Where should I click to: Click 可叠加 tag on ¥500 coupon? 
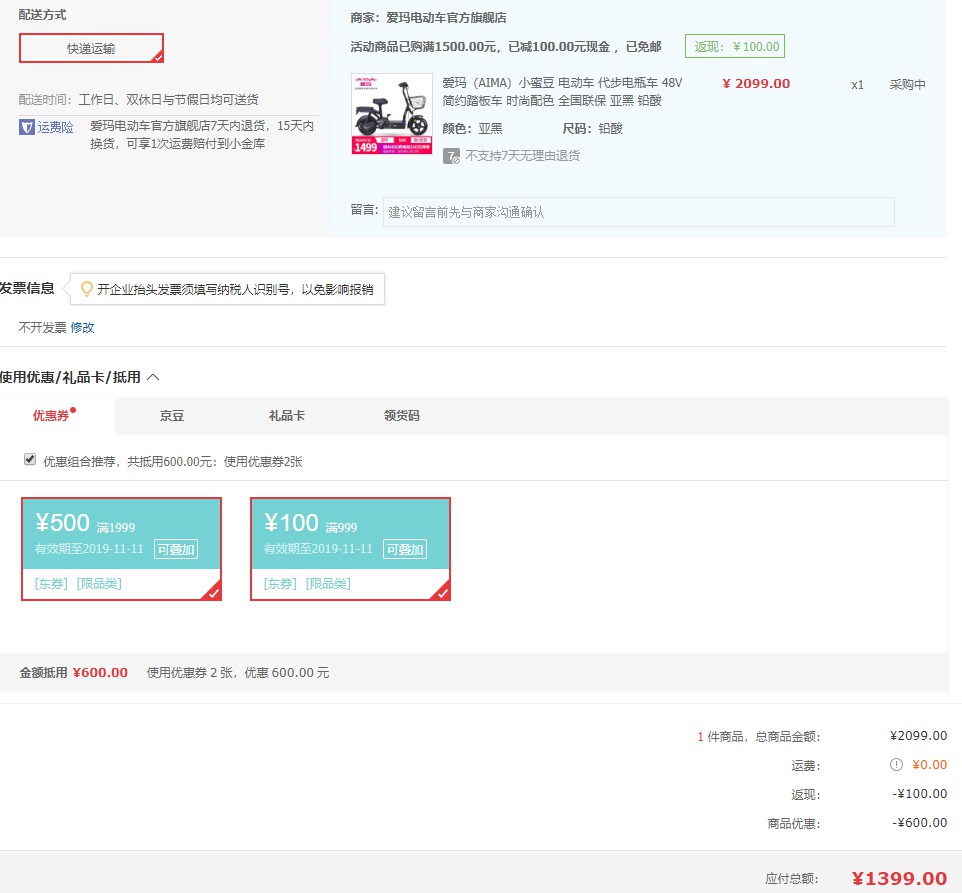point(175,550)
